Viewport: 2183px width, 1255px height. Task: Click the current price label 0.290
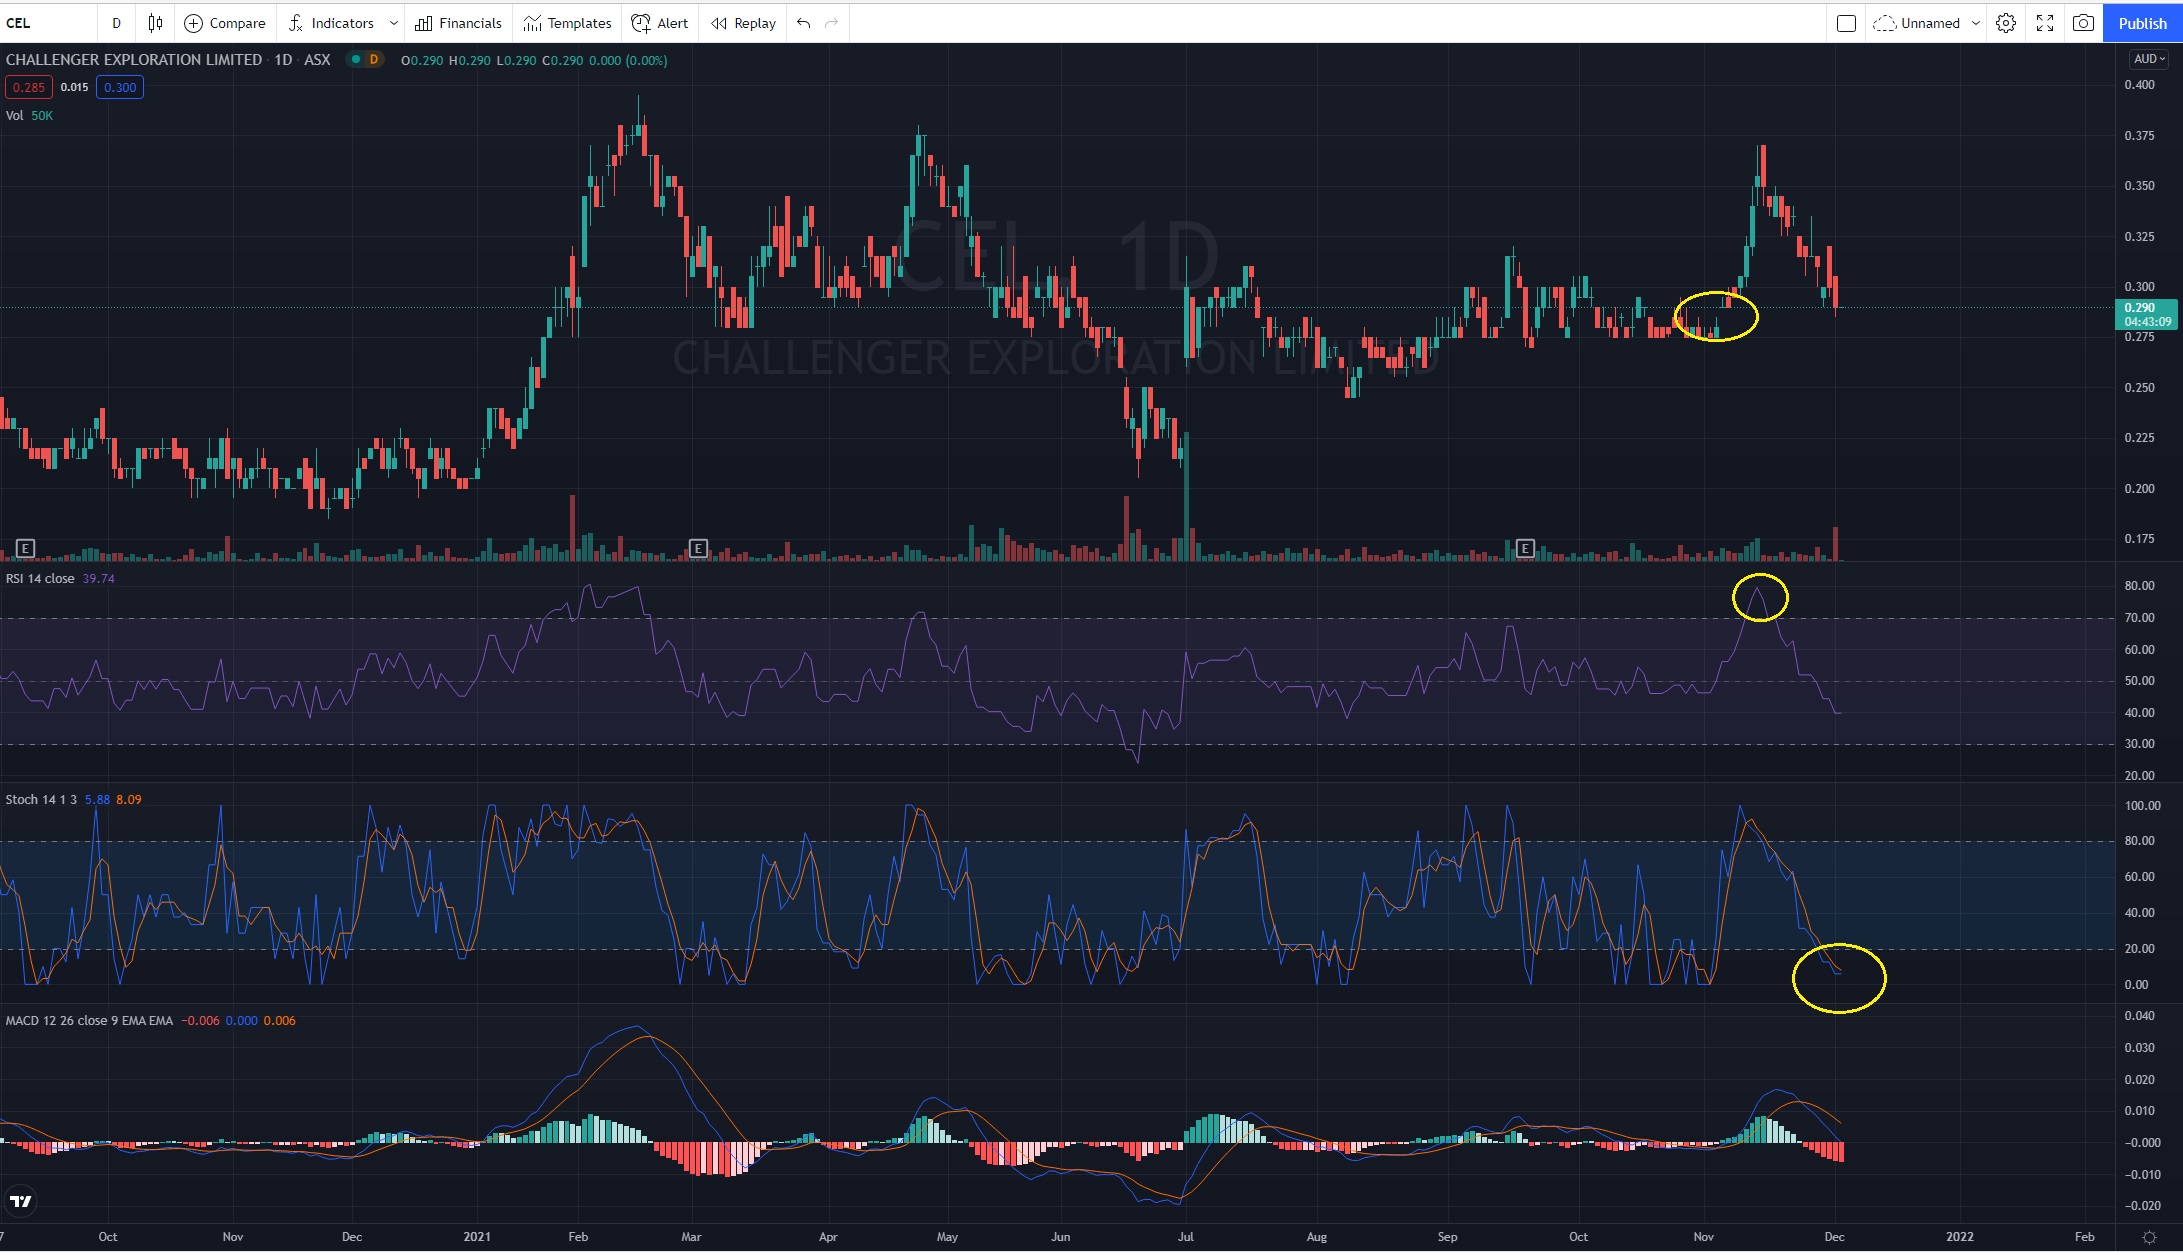2148,314
